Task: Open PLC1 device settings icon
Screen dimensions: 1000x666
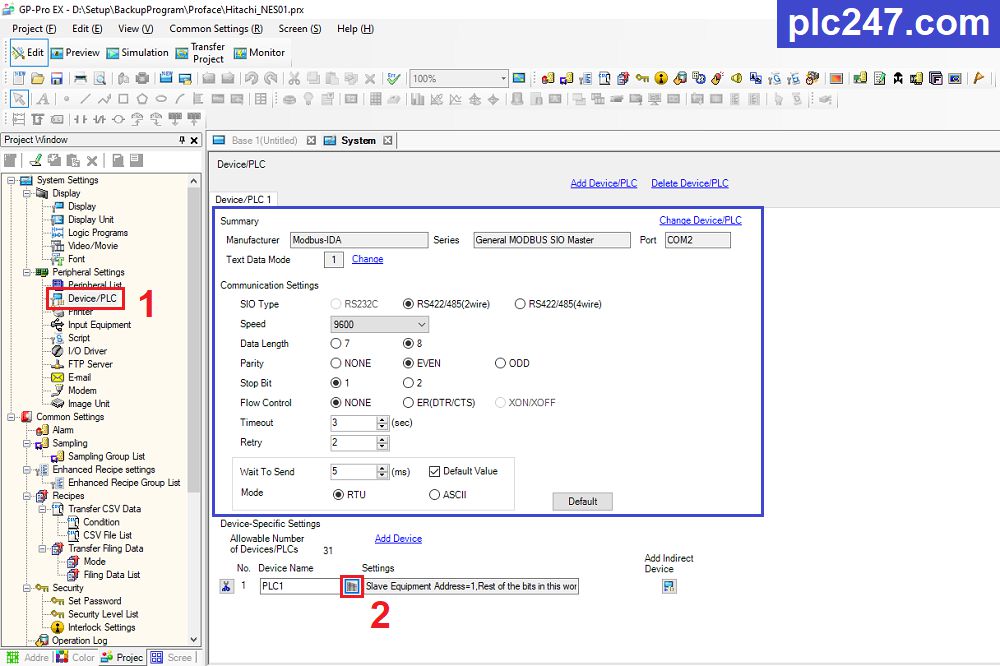Action: [351, 587]
